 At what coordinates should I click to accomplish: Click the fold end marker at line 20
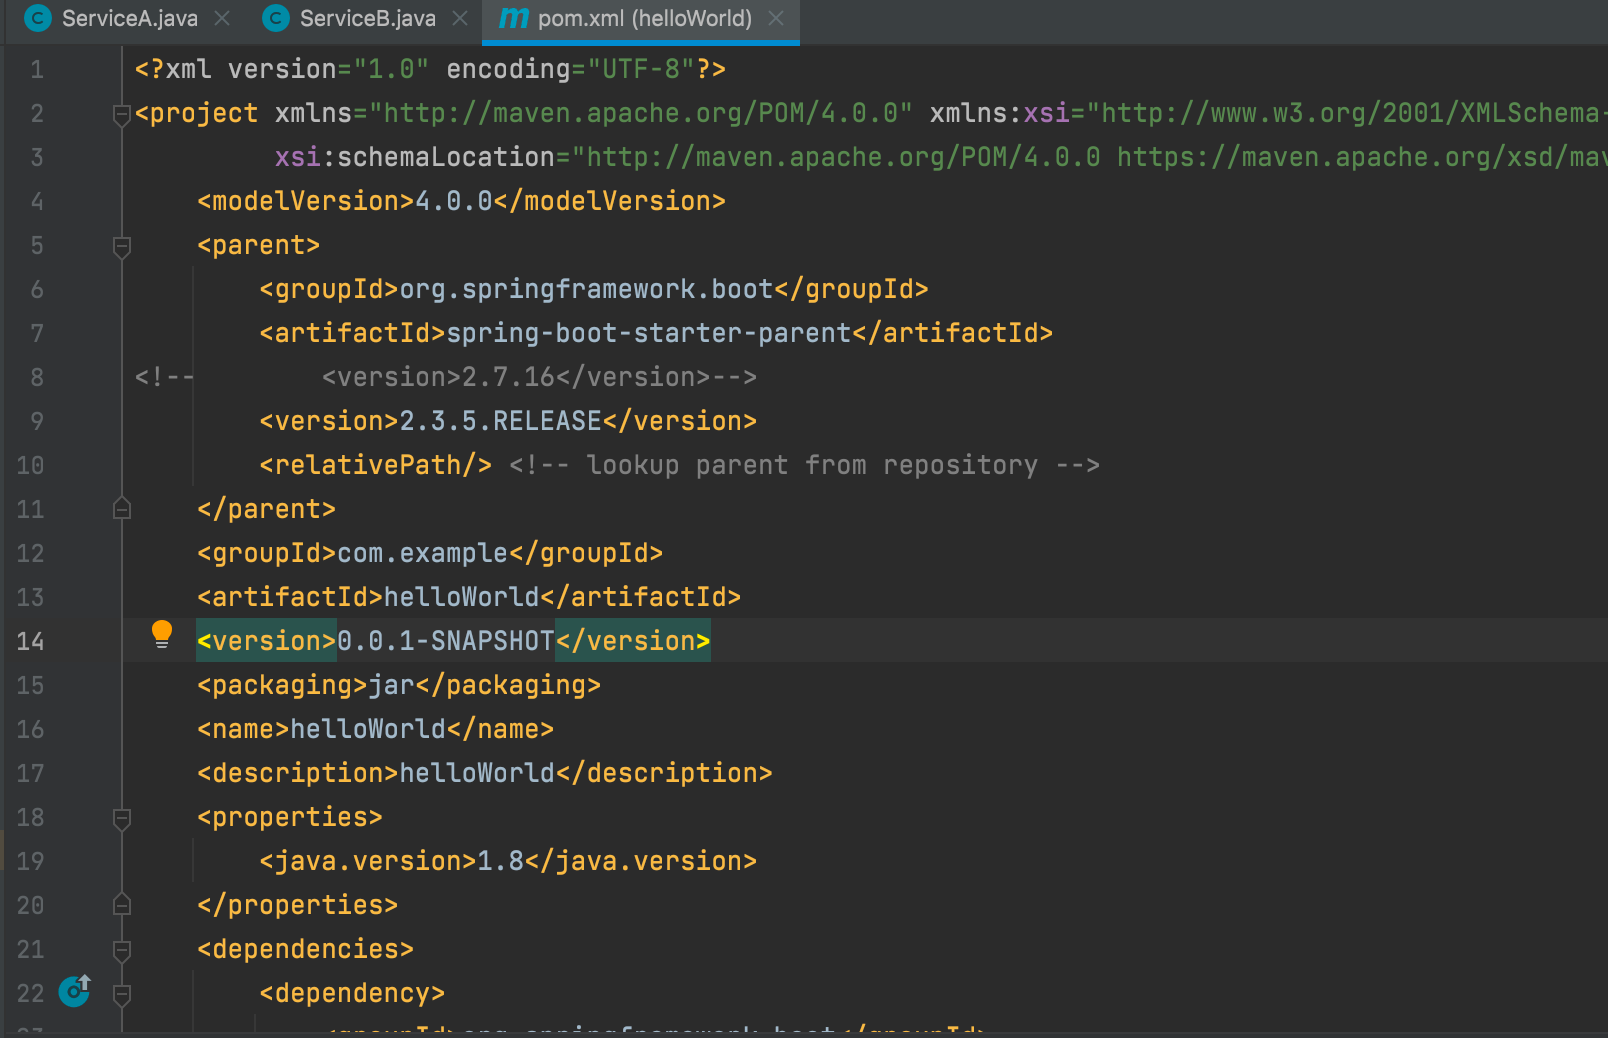pos(122,905)
